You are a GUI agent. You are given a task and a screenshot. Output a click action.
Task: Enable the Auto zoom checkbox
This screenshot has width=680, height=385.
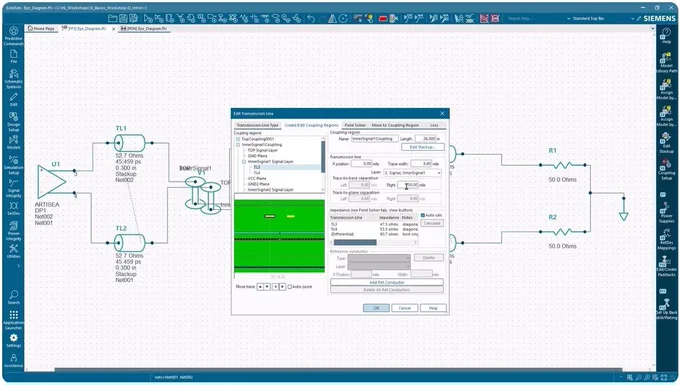(290, 287)
